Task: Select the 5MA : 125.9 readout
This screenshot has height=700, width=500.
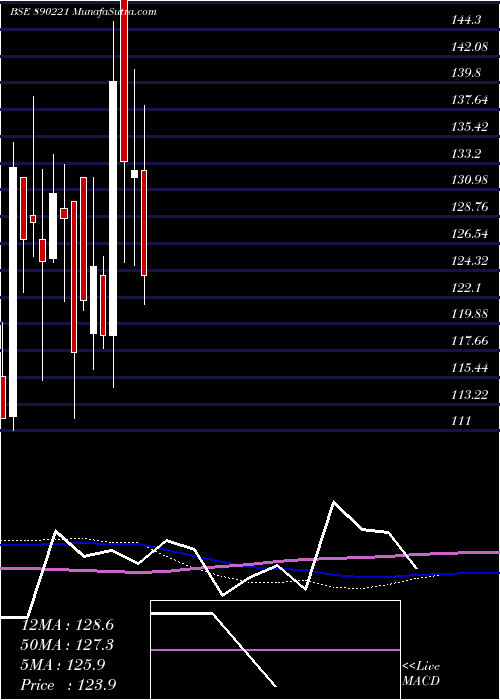Action: click(x=63, y=665)
